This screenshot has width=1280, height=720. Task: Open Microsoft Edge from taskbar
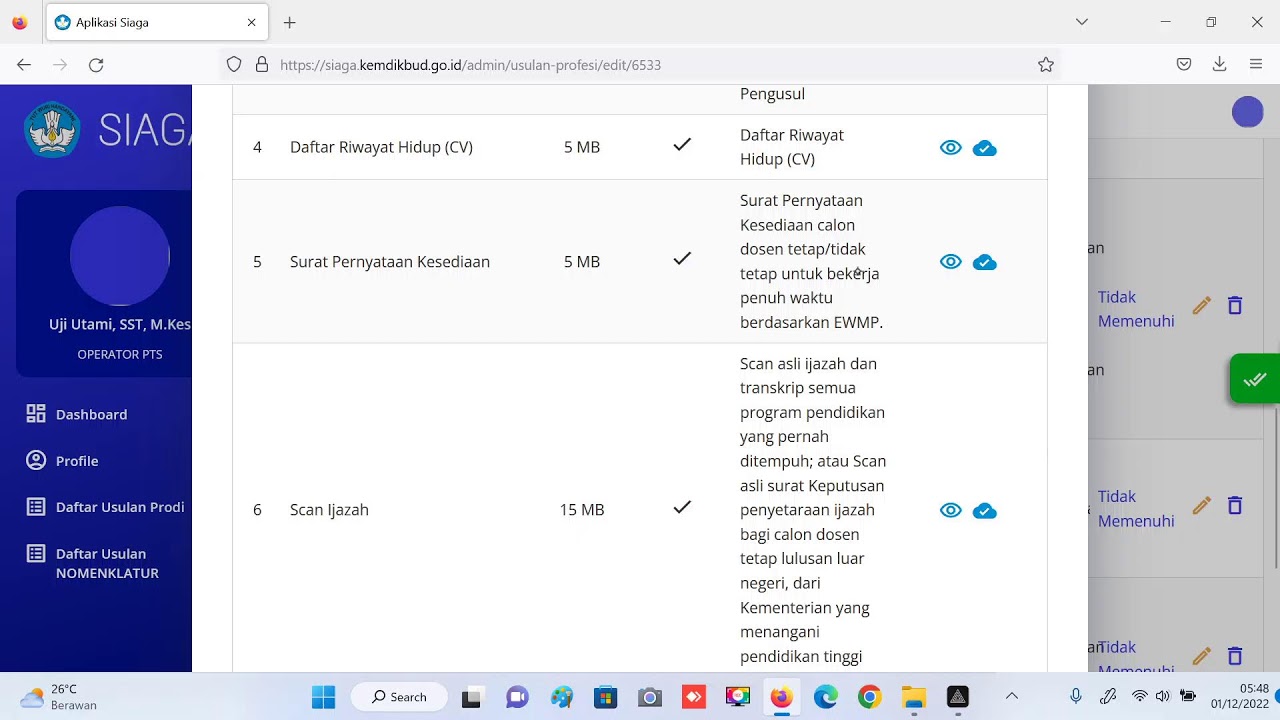(x=826, y=697)
